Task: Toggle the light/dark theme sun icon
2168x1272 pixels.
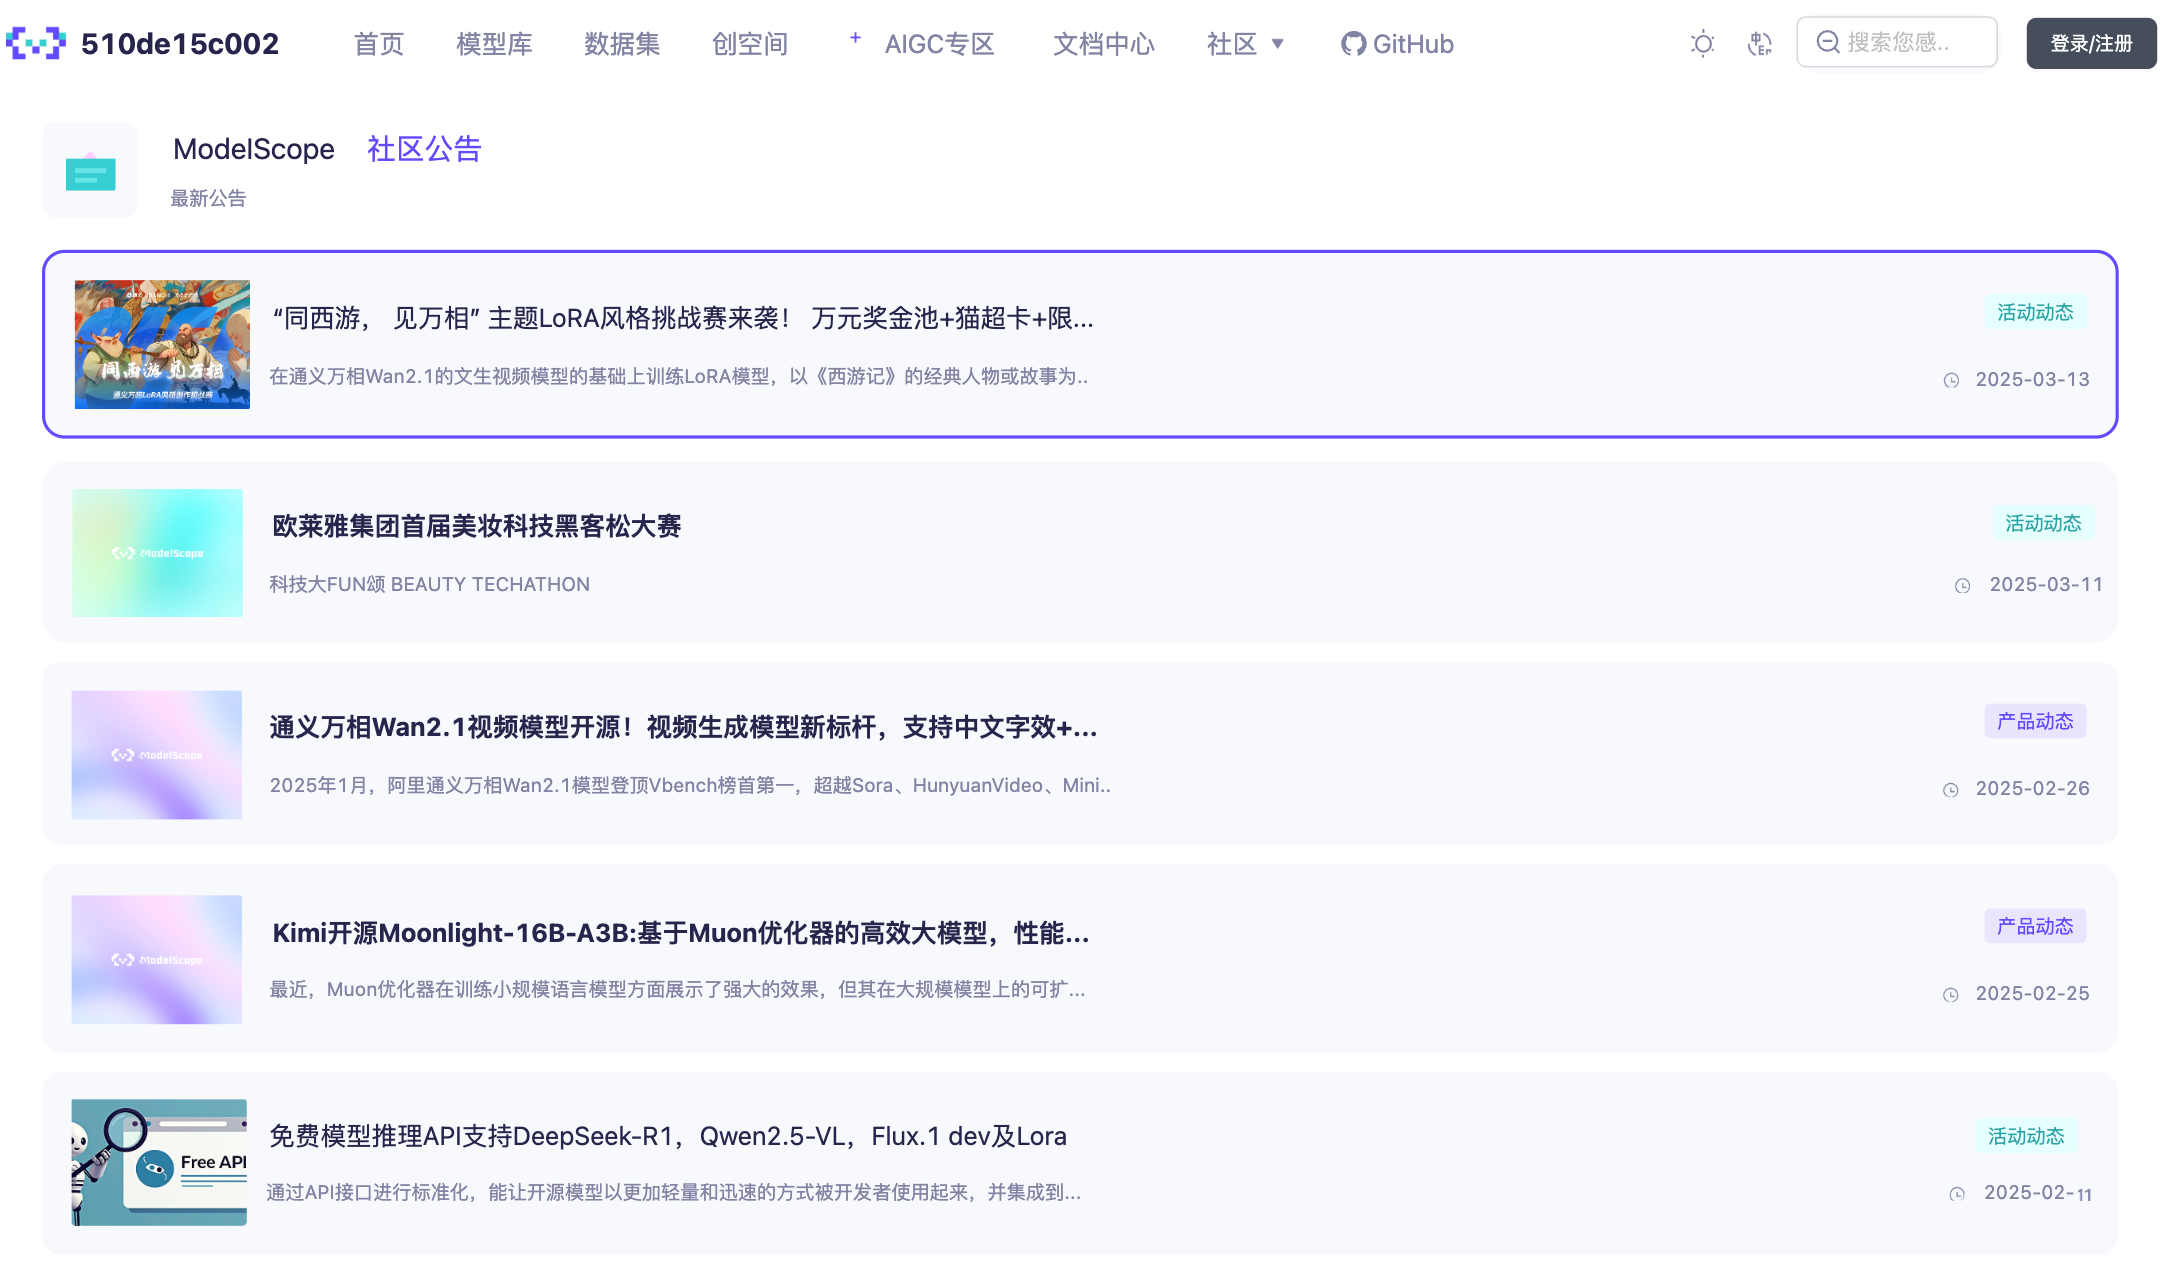Action: click(1702, 44)
